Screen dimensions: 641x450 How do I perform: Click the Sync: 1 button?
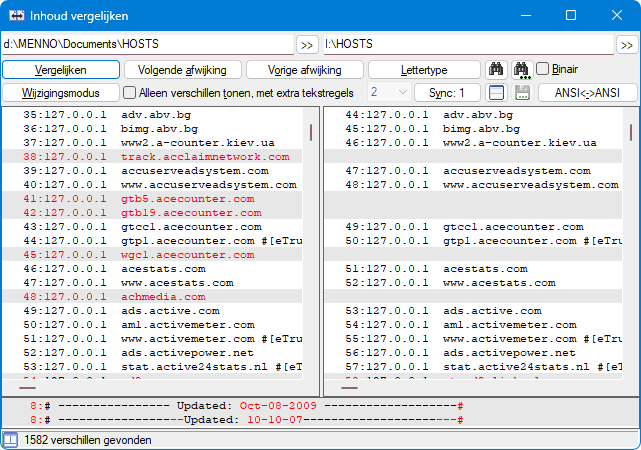[x=447, y=93]
